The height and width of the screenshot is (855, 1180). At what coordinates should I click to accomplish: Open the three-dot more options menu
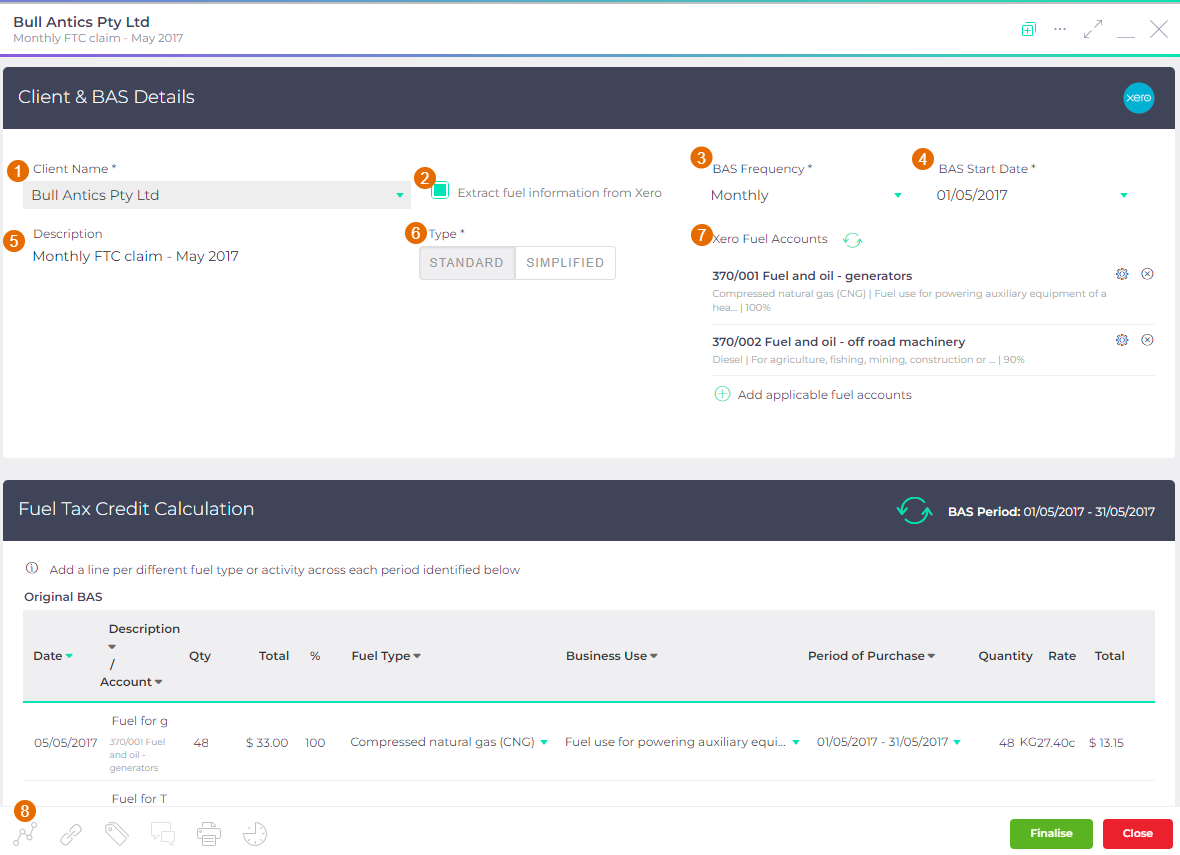[x=1060, y=29]
